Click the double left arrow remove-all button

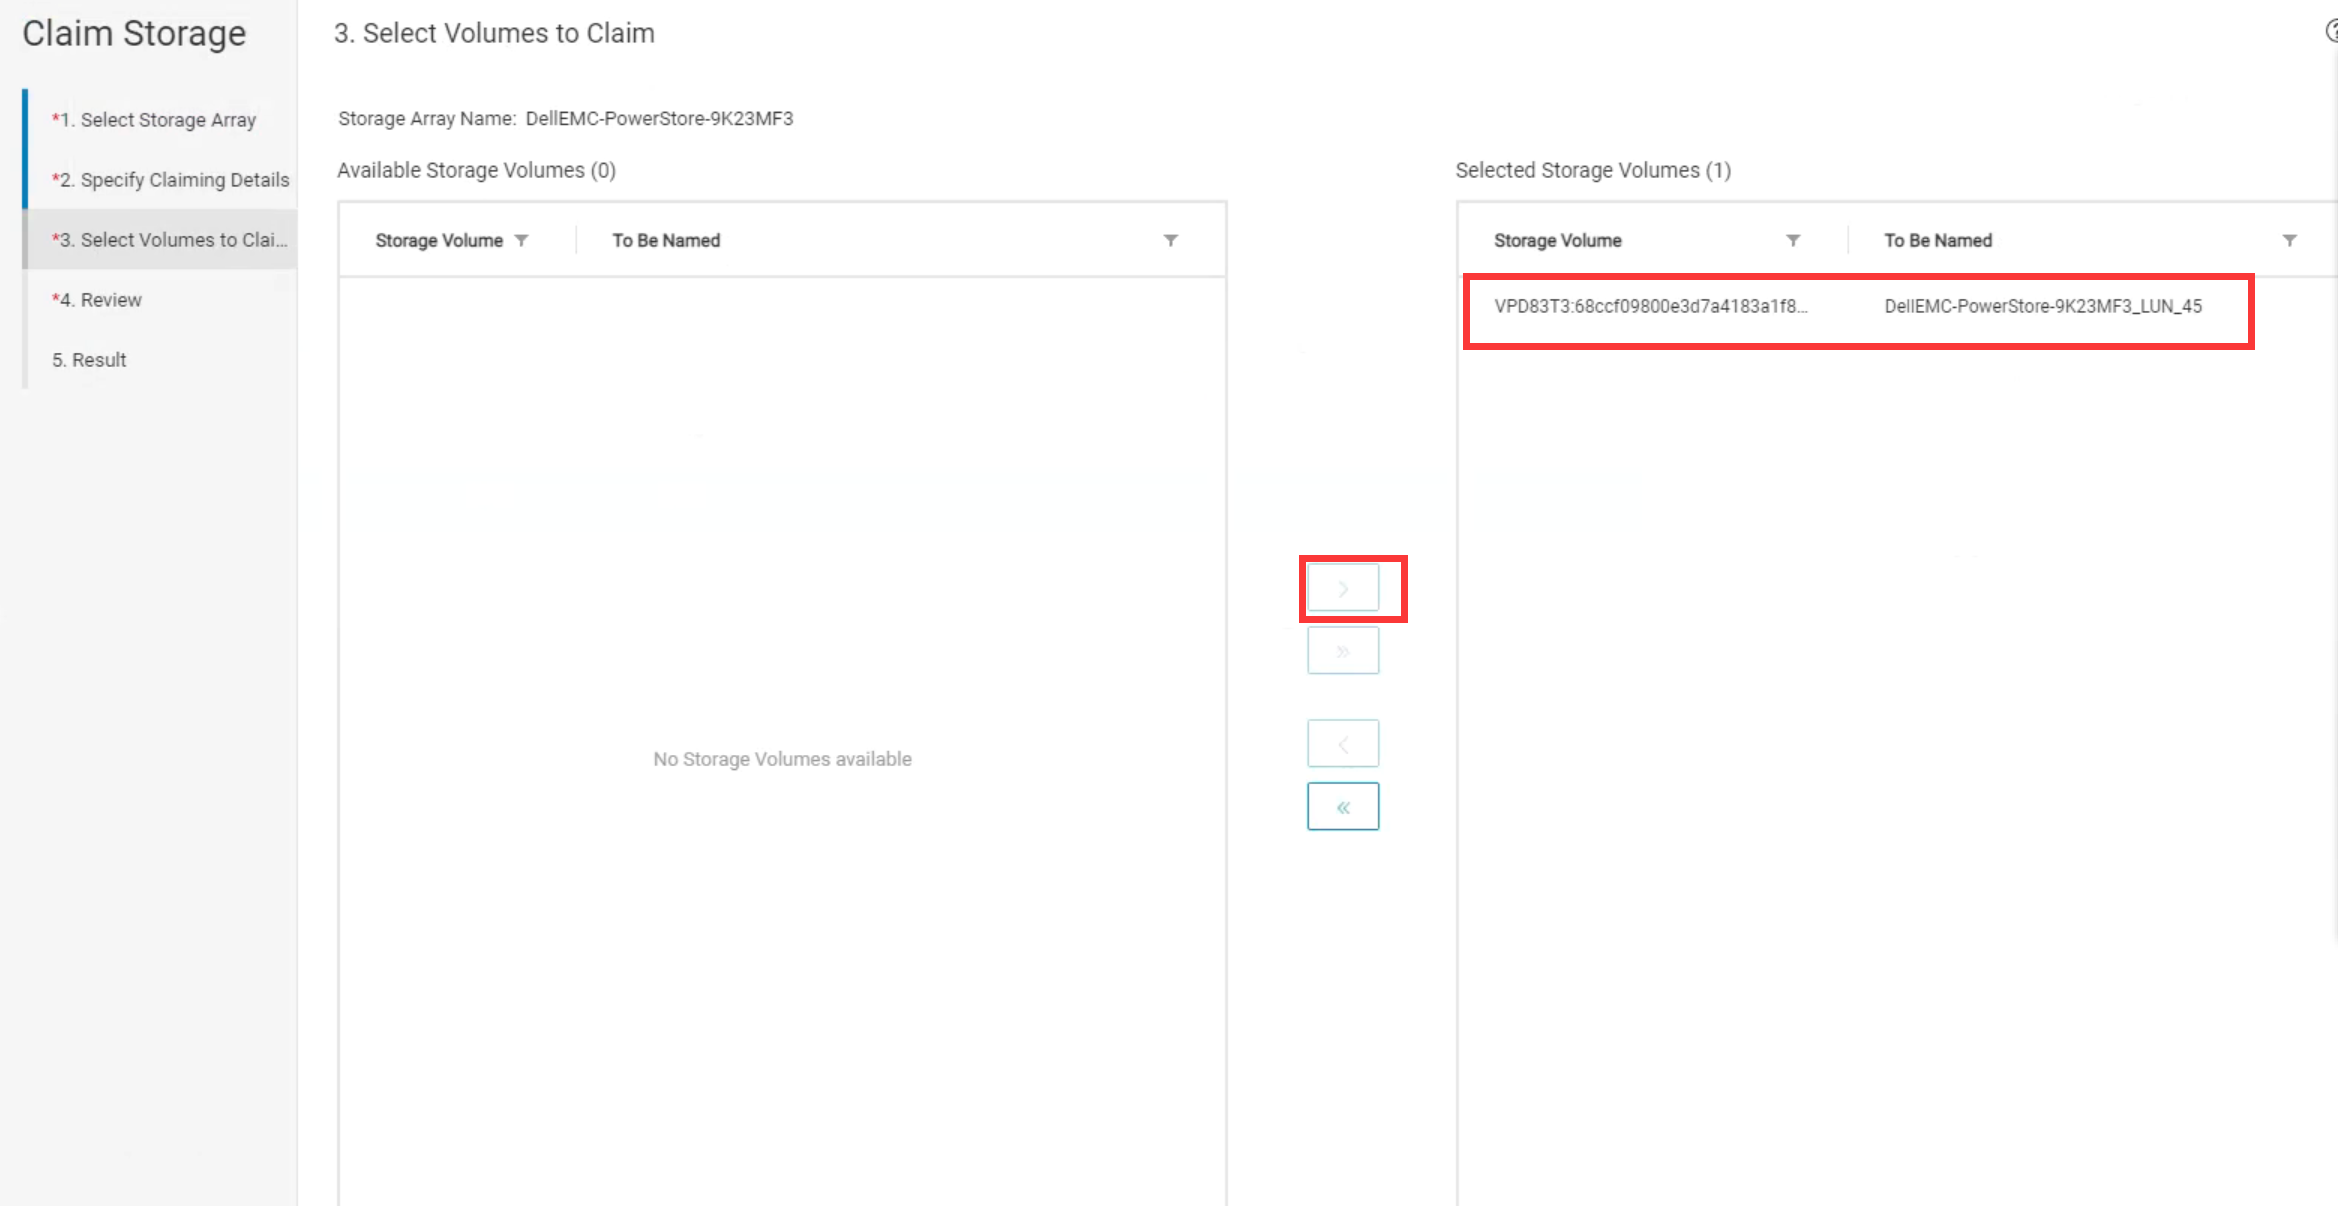1343,807
